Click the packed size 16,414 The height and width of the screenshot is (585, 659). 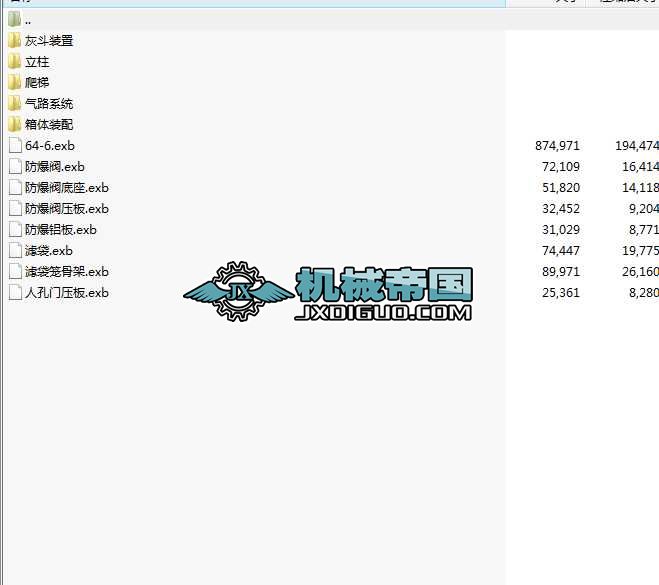coord(640,167)
